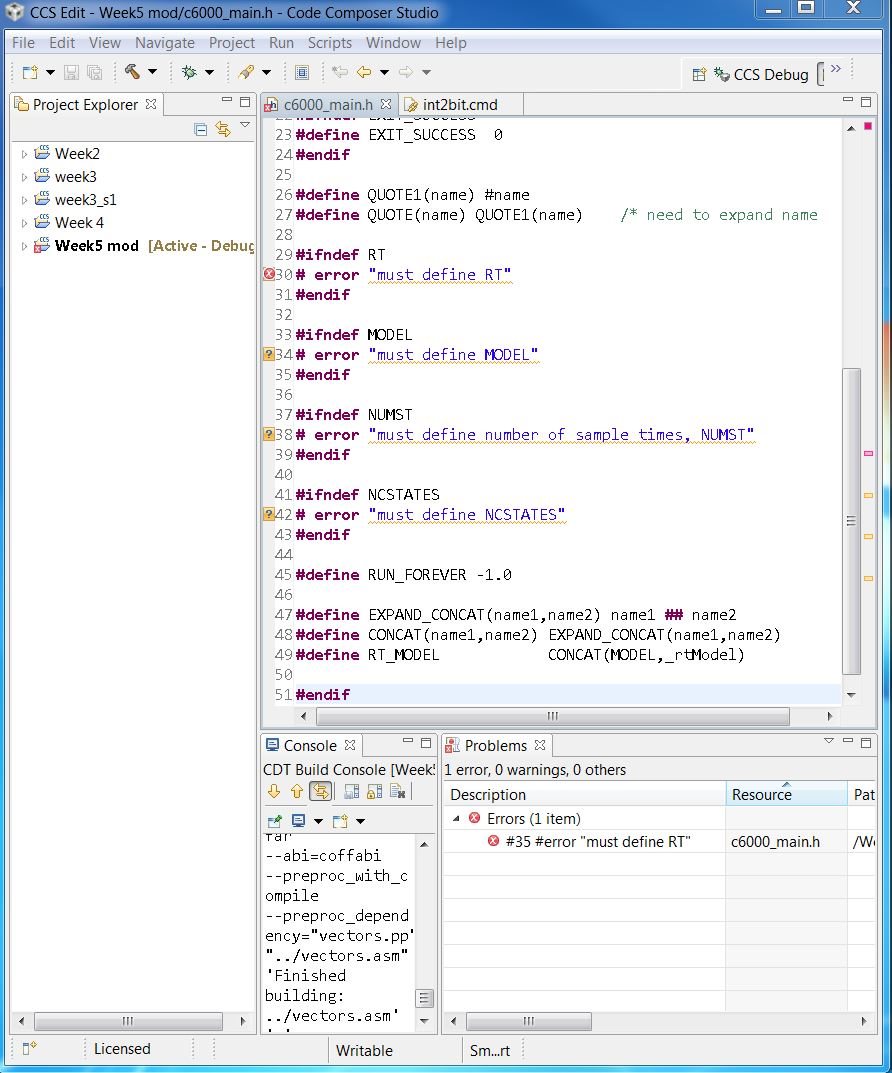Click the Build hammer icon

(x=132, y=71)
